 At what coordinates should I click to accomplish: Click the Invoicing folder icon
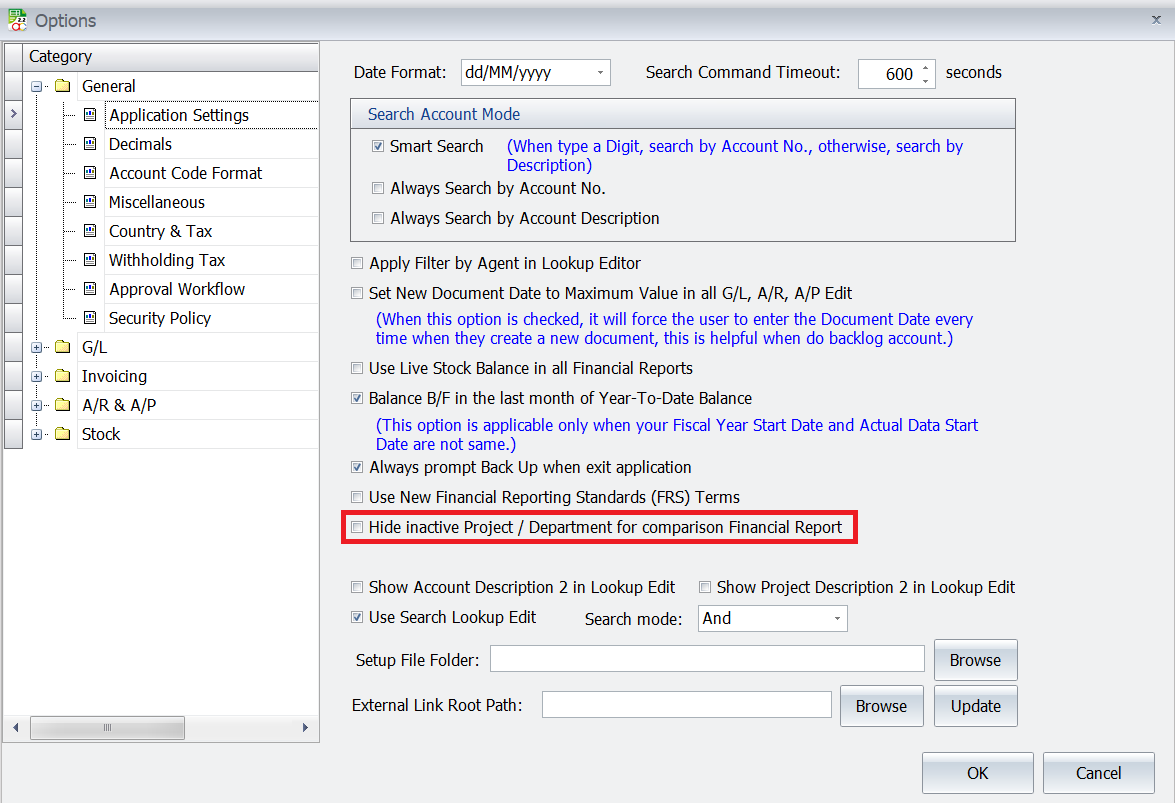[x=63, y=376]
